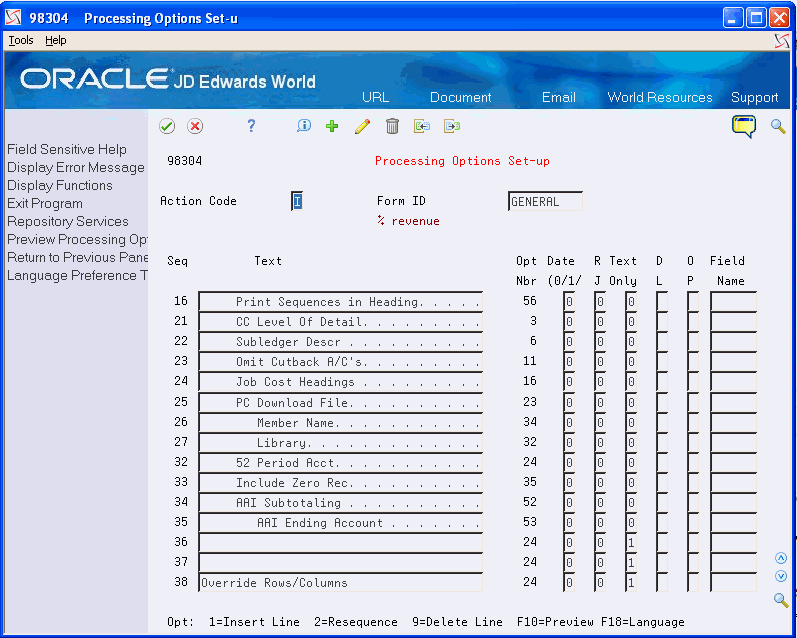Click the Print Sequences in Heading text field
Viewport: 797px width, 638px height.
tap(341, 301)
